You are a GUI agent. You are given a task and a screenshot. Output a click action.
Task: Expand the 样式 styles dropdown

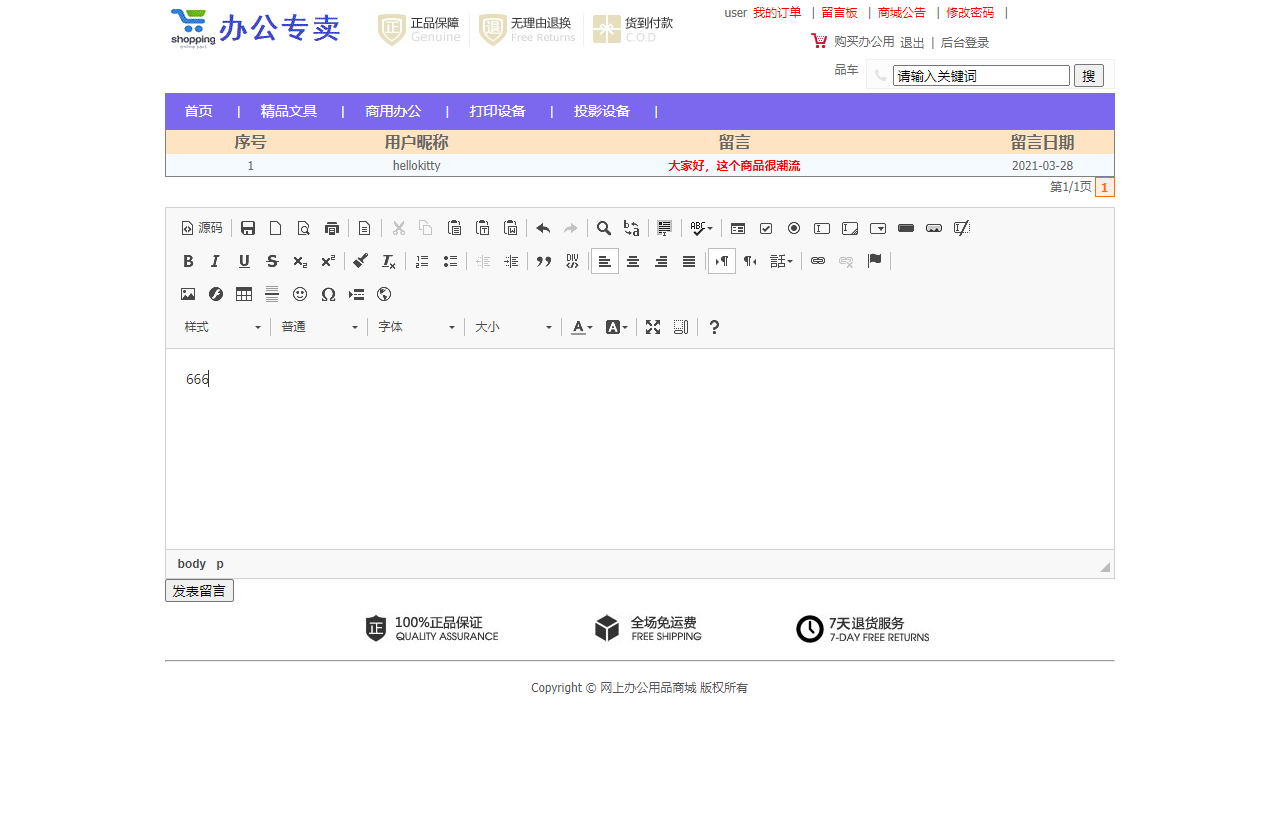tap(222, 327)
